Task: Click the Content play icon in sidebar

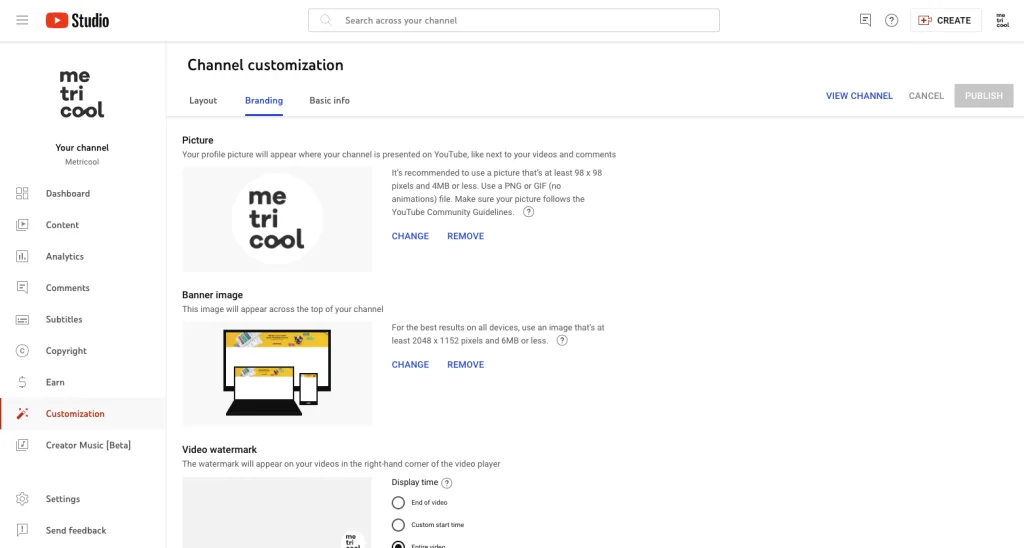Action: click(22, 225)
